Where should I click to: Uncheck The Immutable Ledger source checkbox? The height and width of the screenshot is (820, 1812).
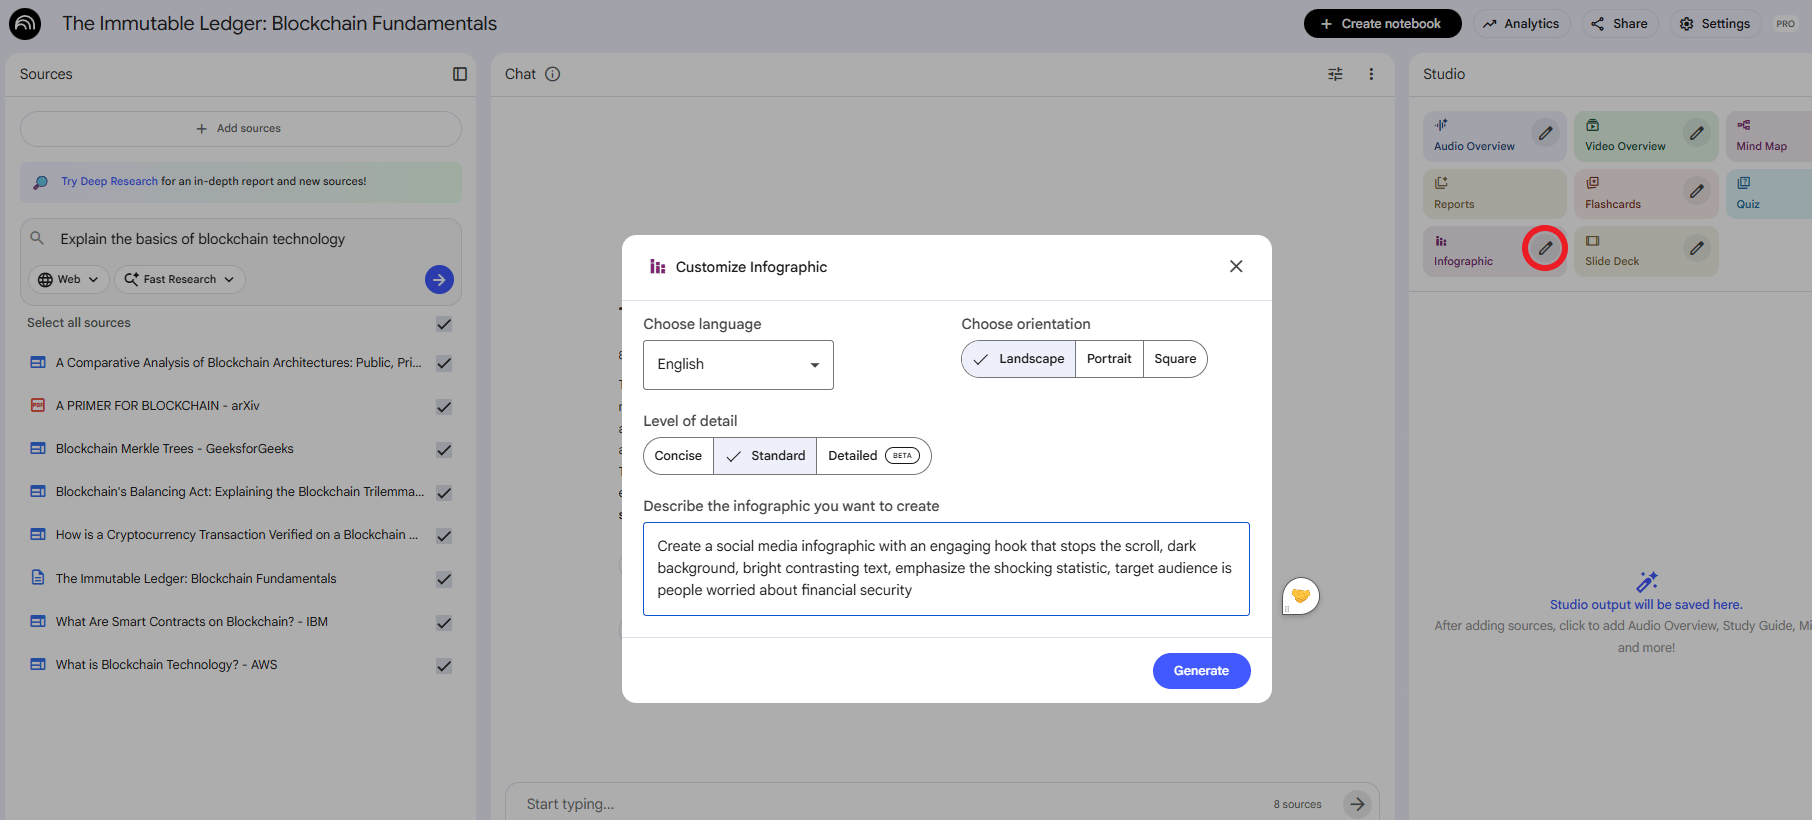pos(444,579)
